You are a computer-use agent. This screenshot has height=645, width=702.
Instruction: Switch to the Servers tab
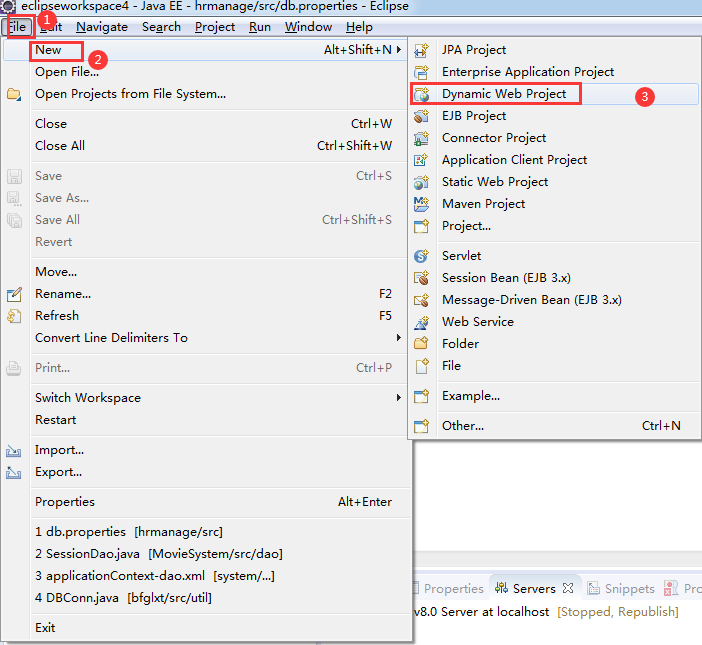534,588
